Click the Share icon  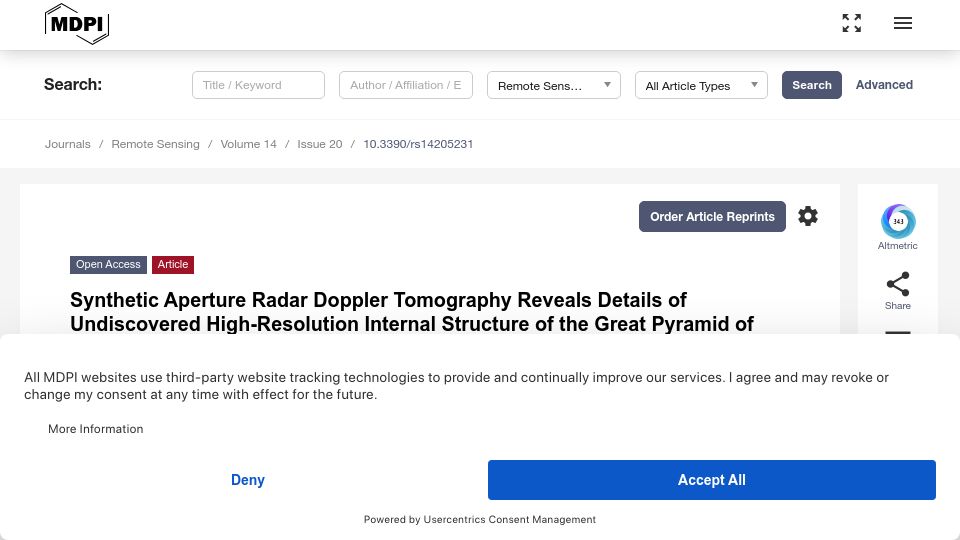point(898,284)
